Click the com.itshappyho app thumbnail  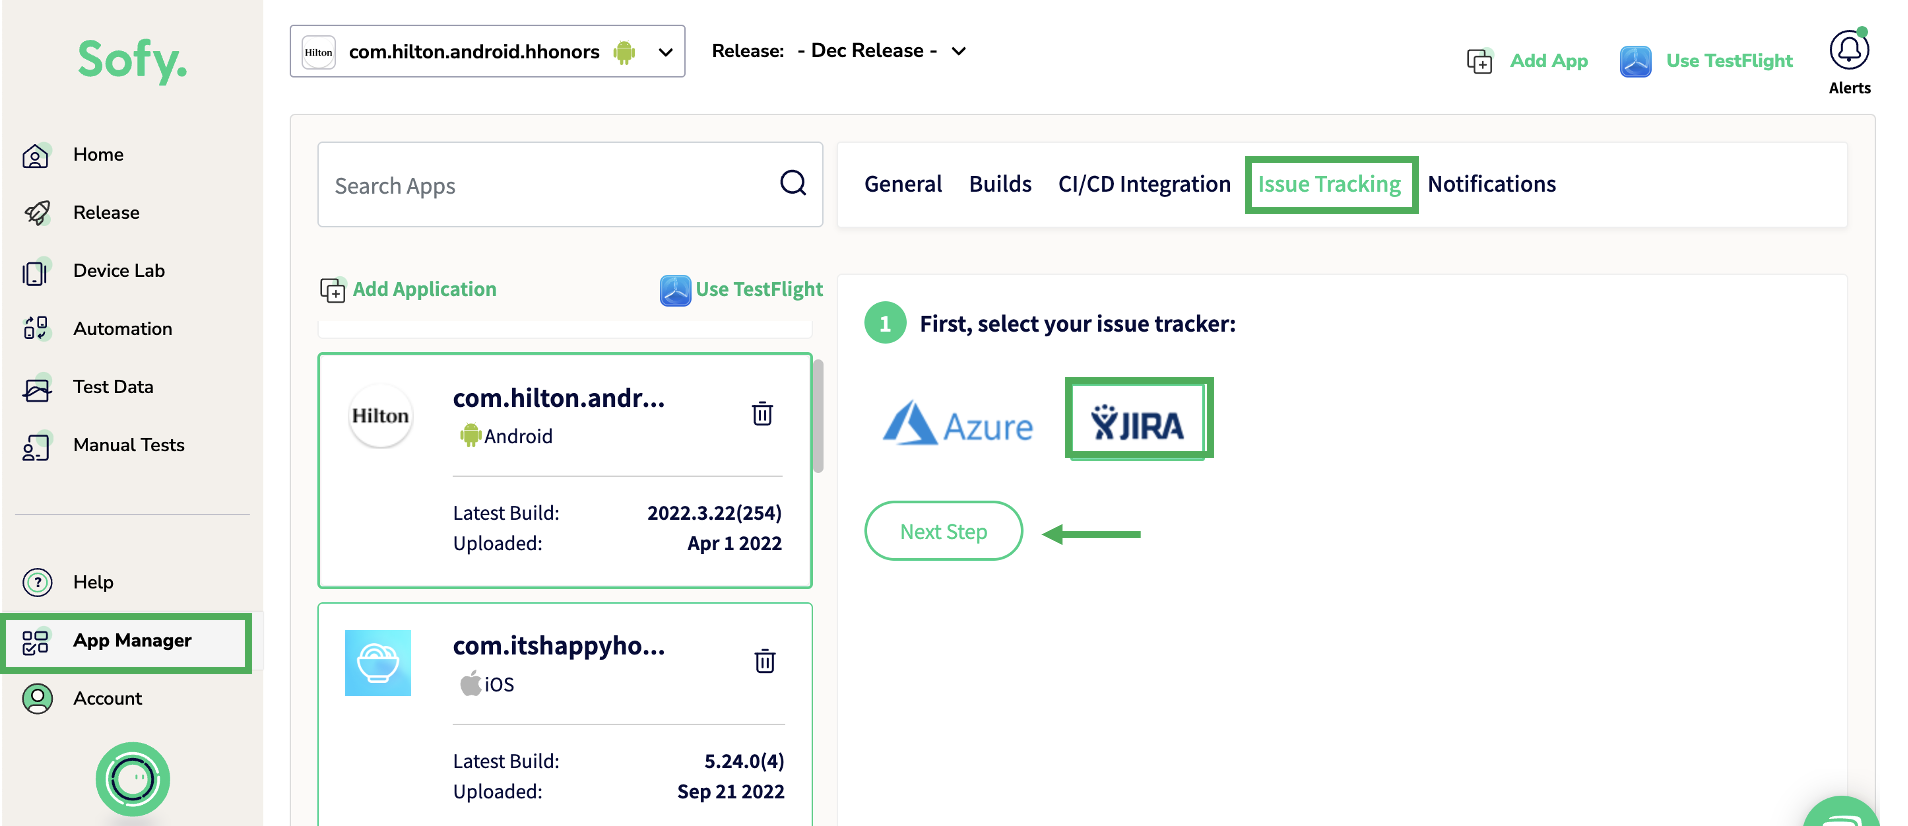point(378,663)
